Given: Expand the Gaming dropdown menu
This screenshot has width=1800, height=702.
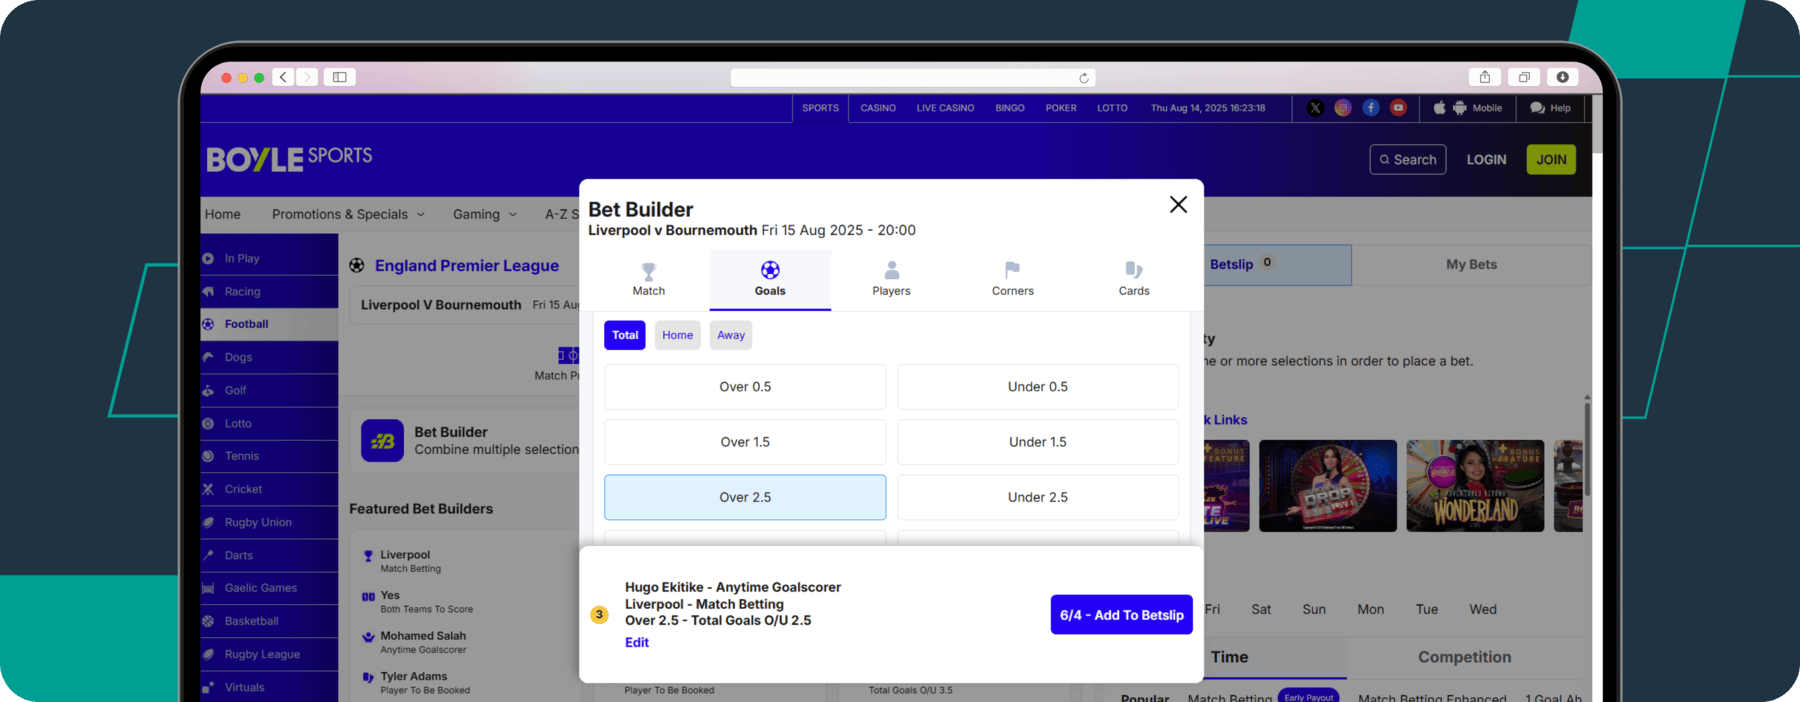Looking at the screenshot, I should 485,214.
